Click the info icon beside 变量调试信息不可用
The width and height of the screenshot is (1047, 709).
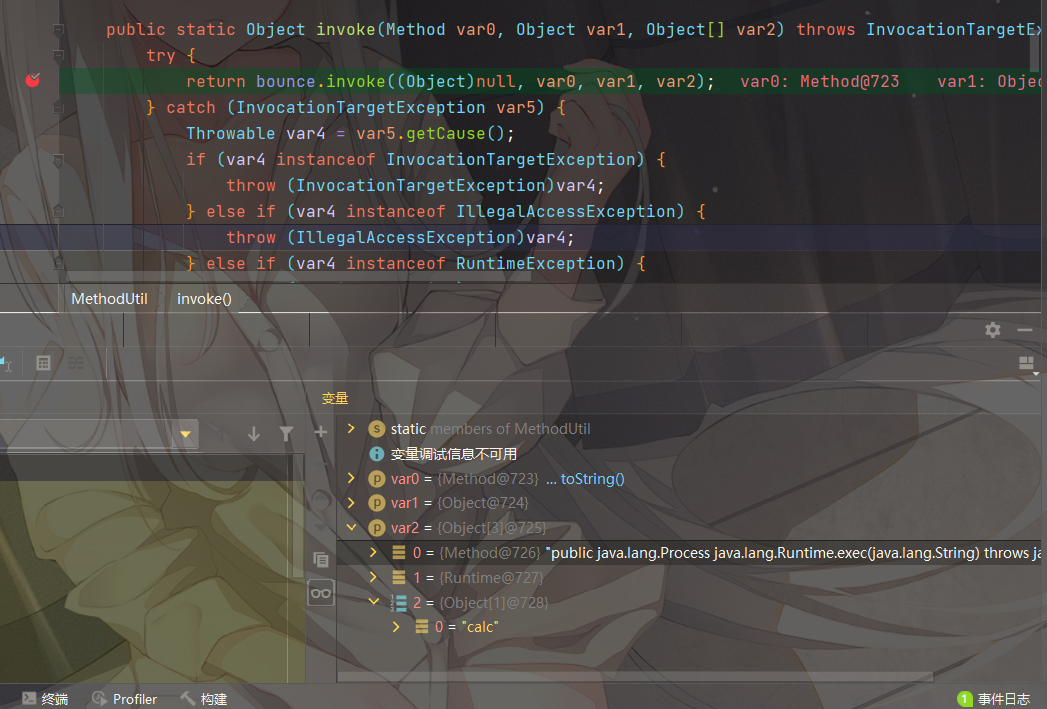[x=377, y=454]
